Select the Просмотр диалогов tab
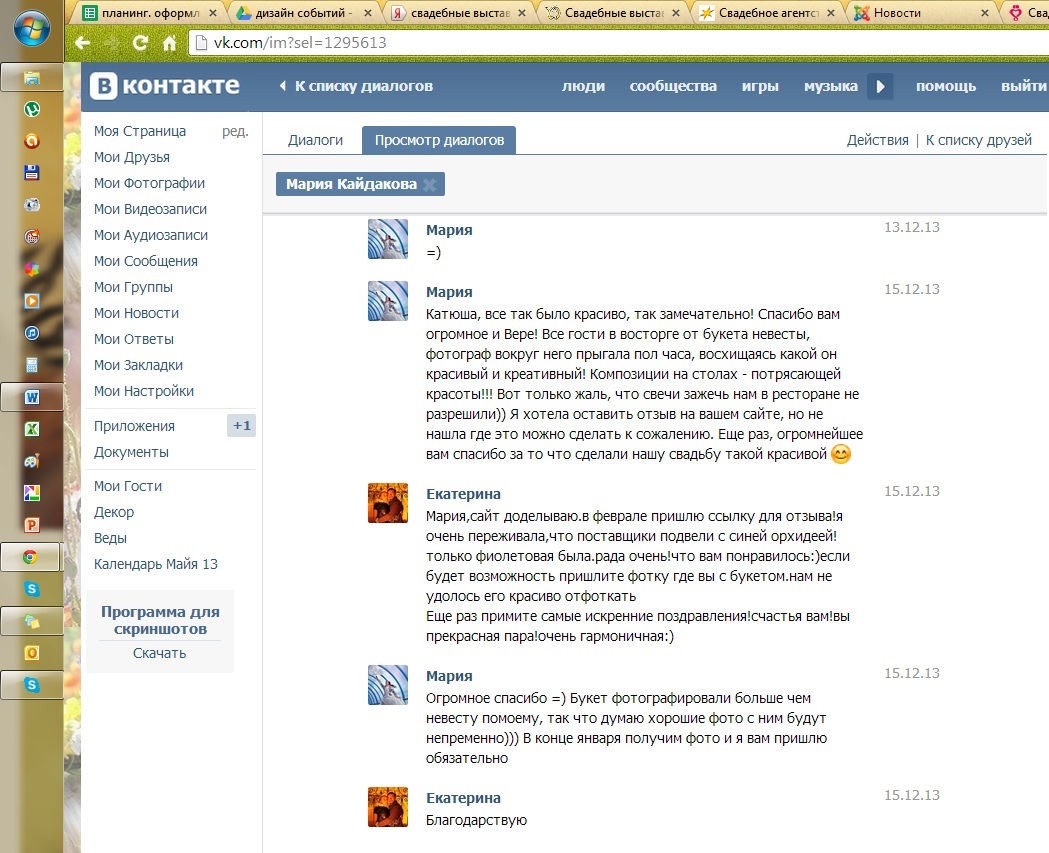This screenshot has height=853, width=1049. (439, 140)
